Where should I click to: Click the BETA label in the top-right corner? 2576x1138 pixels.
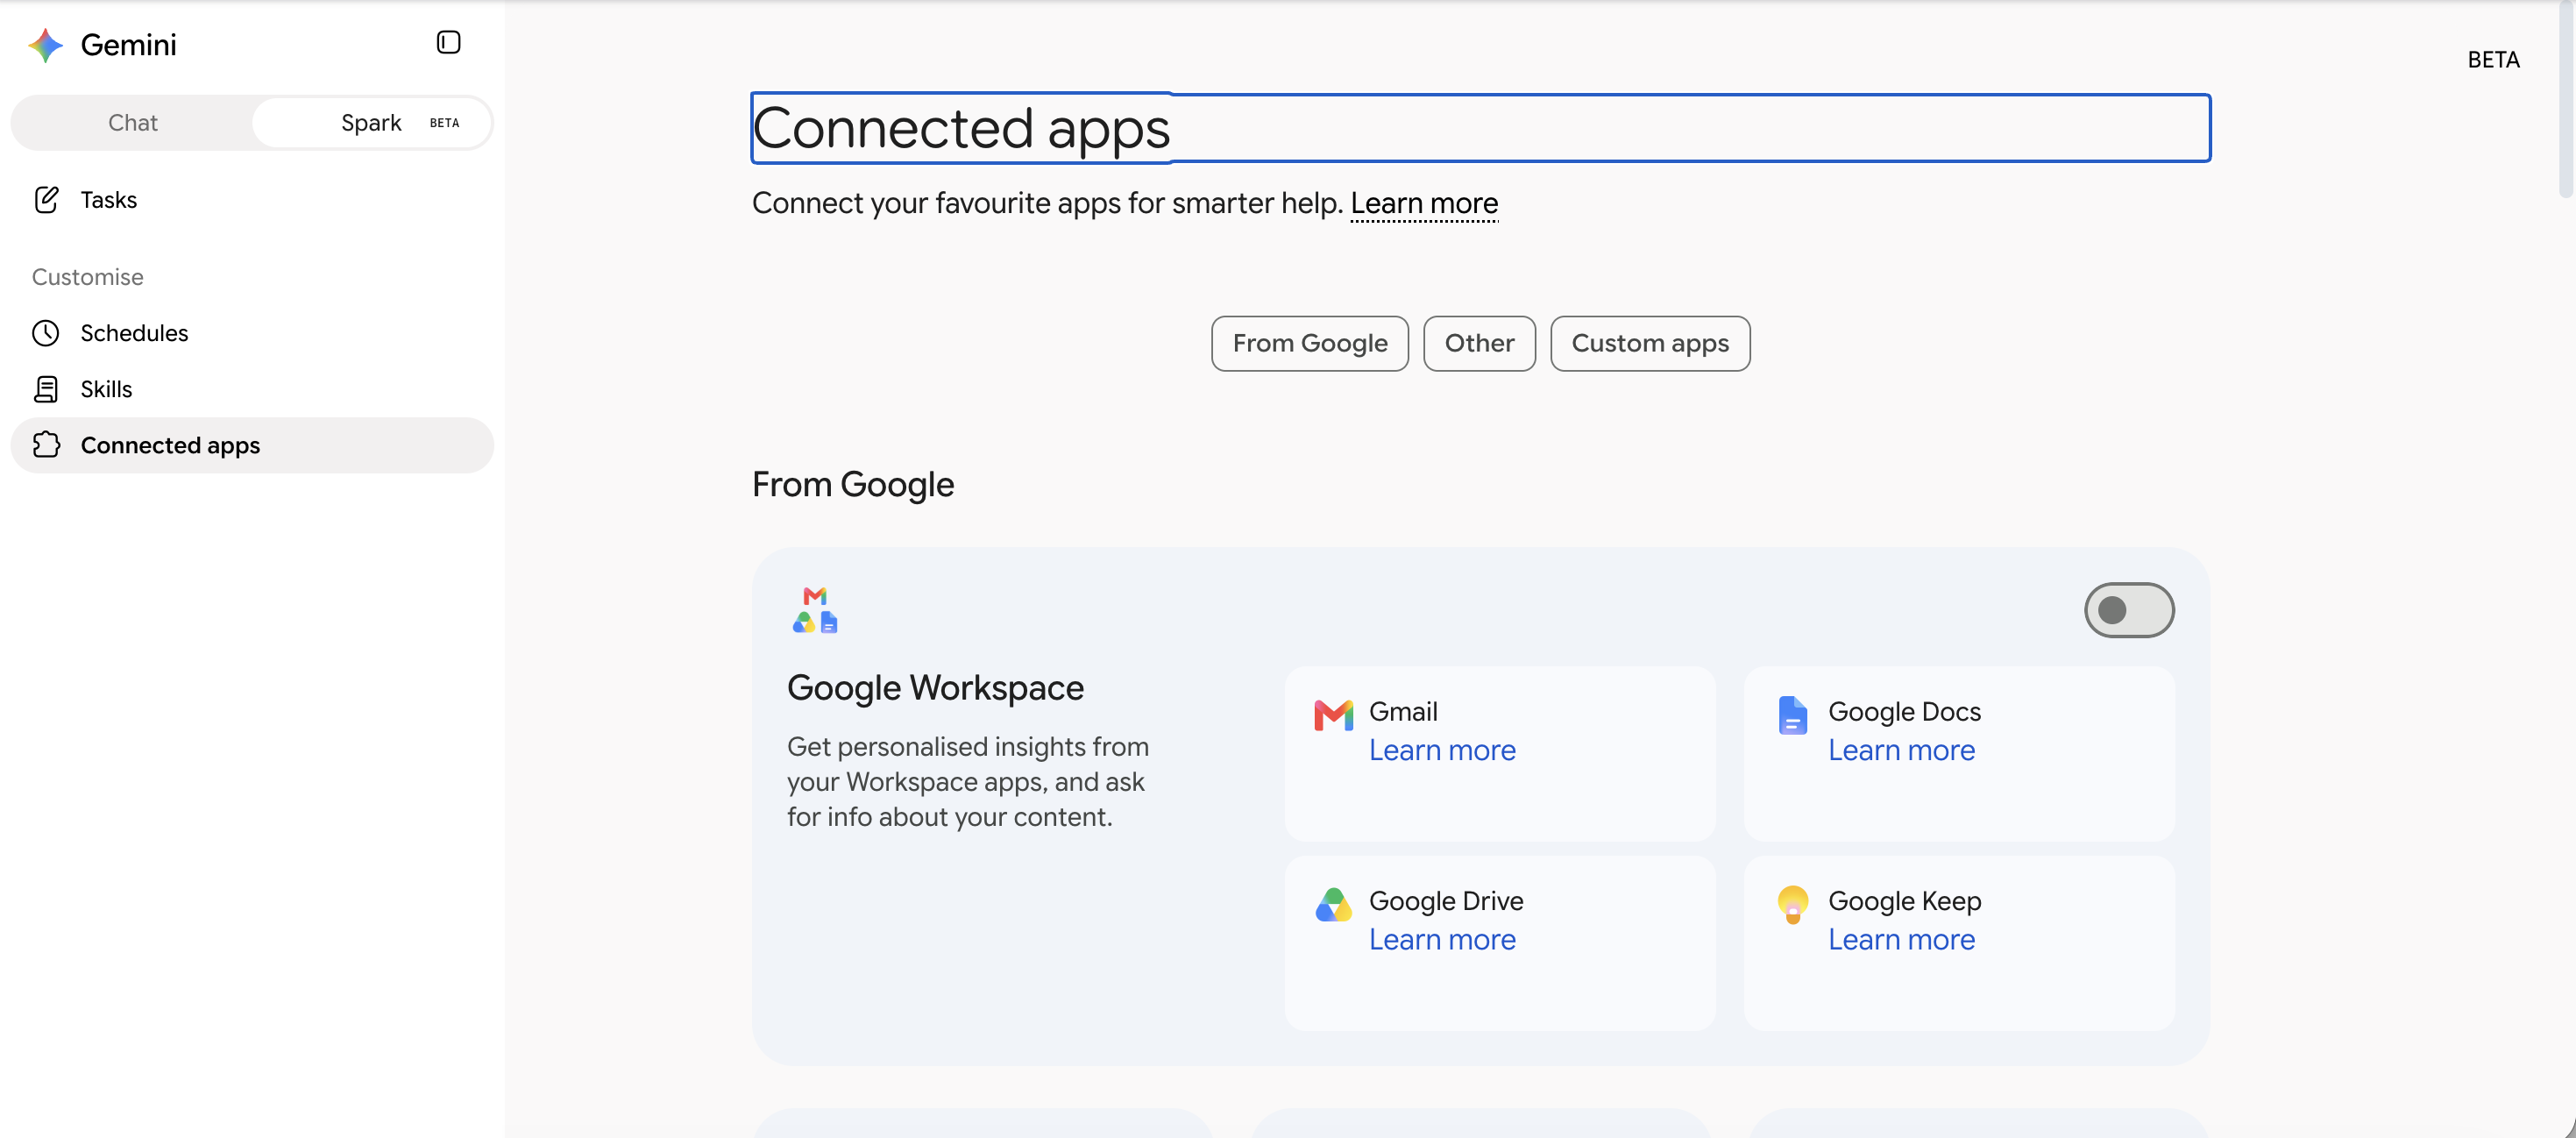[x=2493, y=60]
